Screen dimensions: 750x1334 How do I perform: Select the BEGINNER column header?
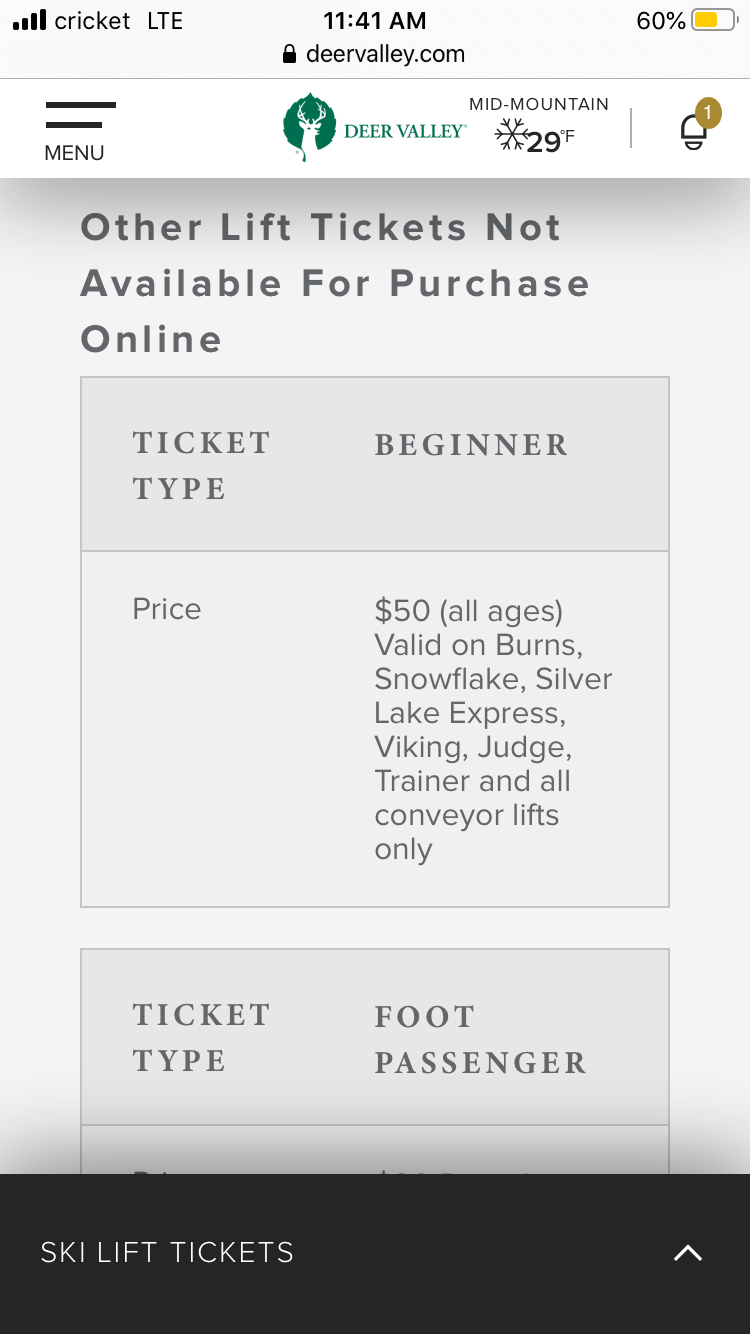point(471,445)
